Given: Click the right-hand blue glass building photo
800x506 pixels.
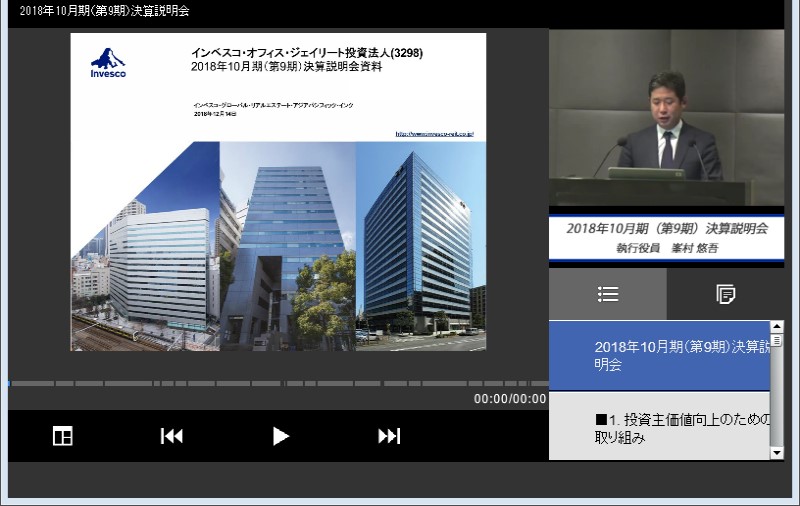Looking at the screenshot, I should click(420, 245).
